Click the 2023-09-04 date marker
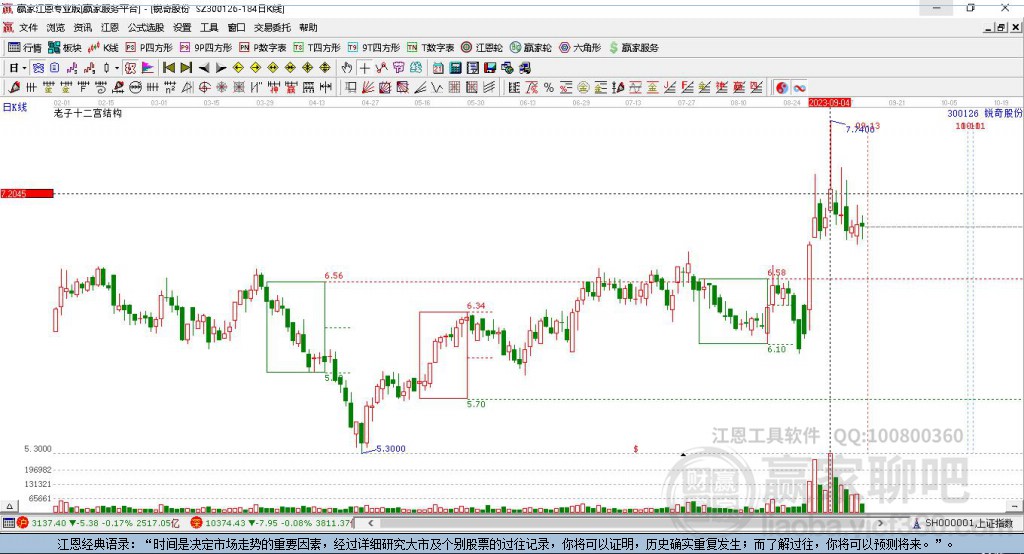The width and height of the screenshot is (1024, 554). coord(829,103)
